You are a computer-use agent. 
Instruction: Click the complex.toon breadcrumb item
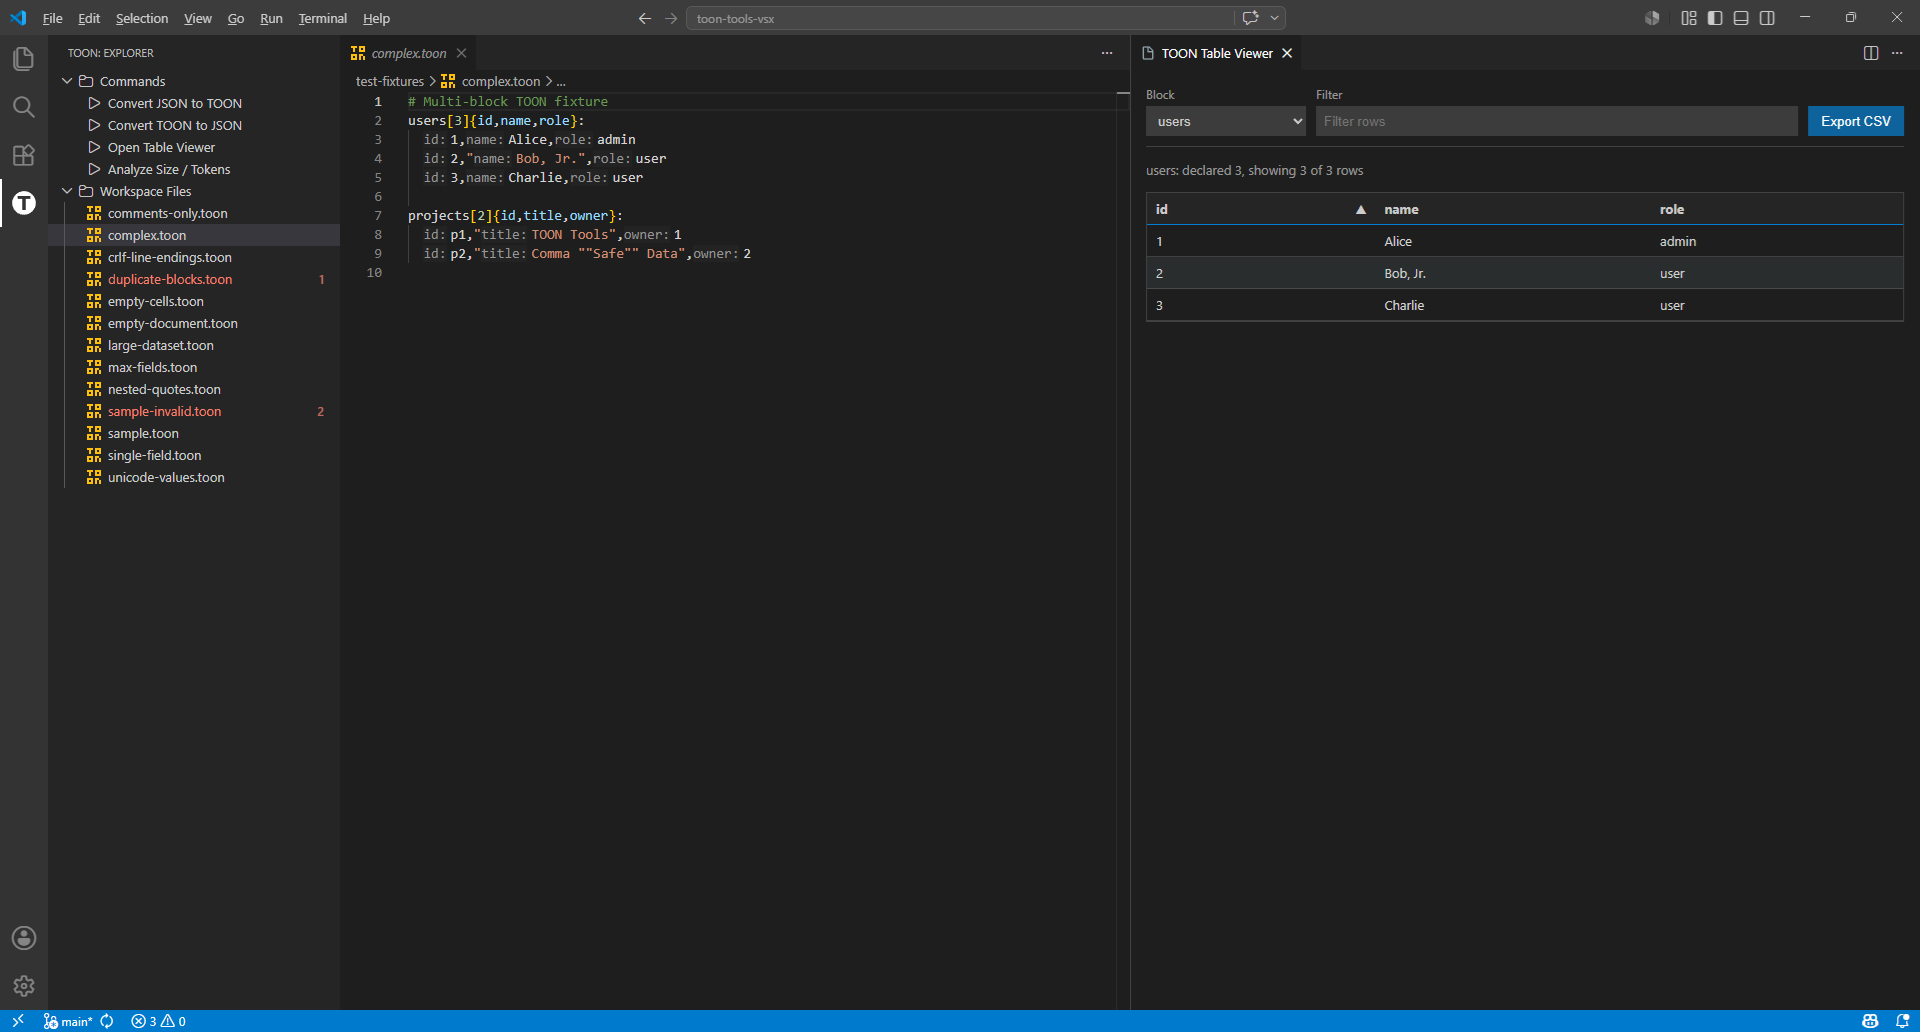click(x=500, y=82)
